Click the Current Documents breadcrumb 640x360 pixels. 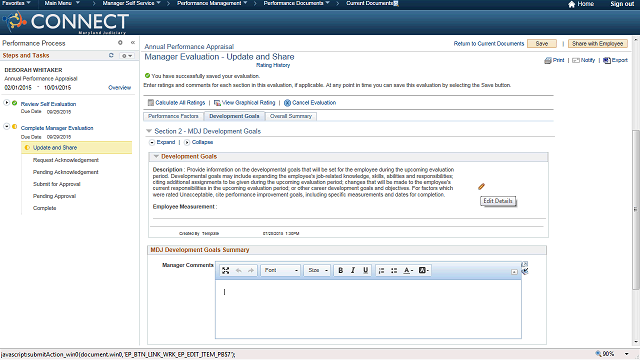click(370, 3)
